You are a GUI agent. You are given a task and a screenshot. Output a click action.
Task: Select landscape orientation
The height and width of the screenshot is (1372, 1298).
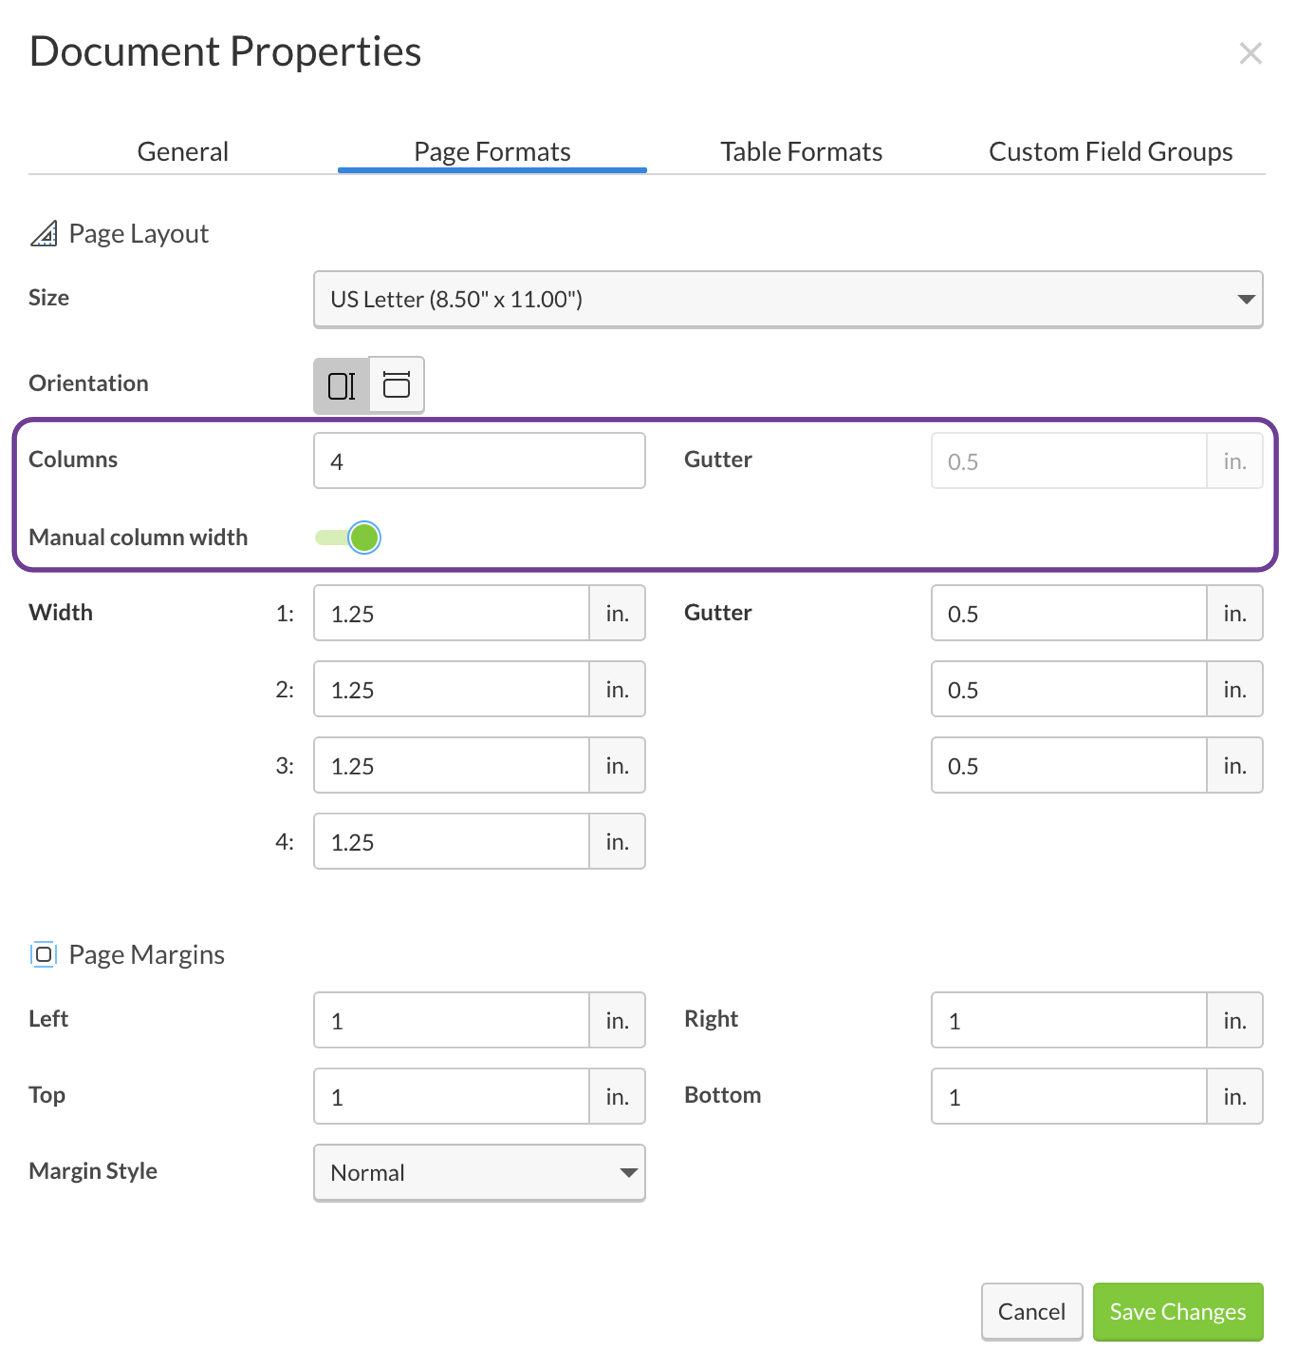point(397,384)
